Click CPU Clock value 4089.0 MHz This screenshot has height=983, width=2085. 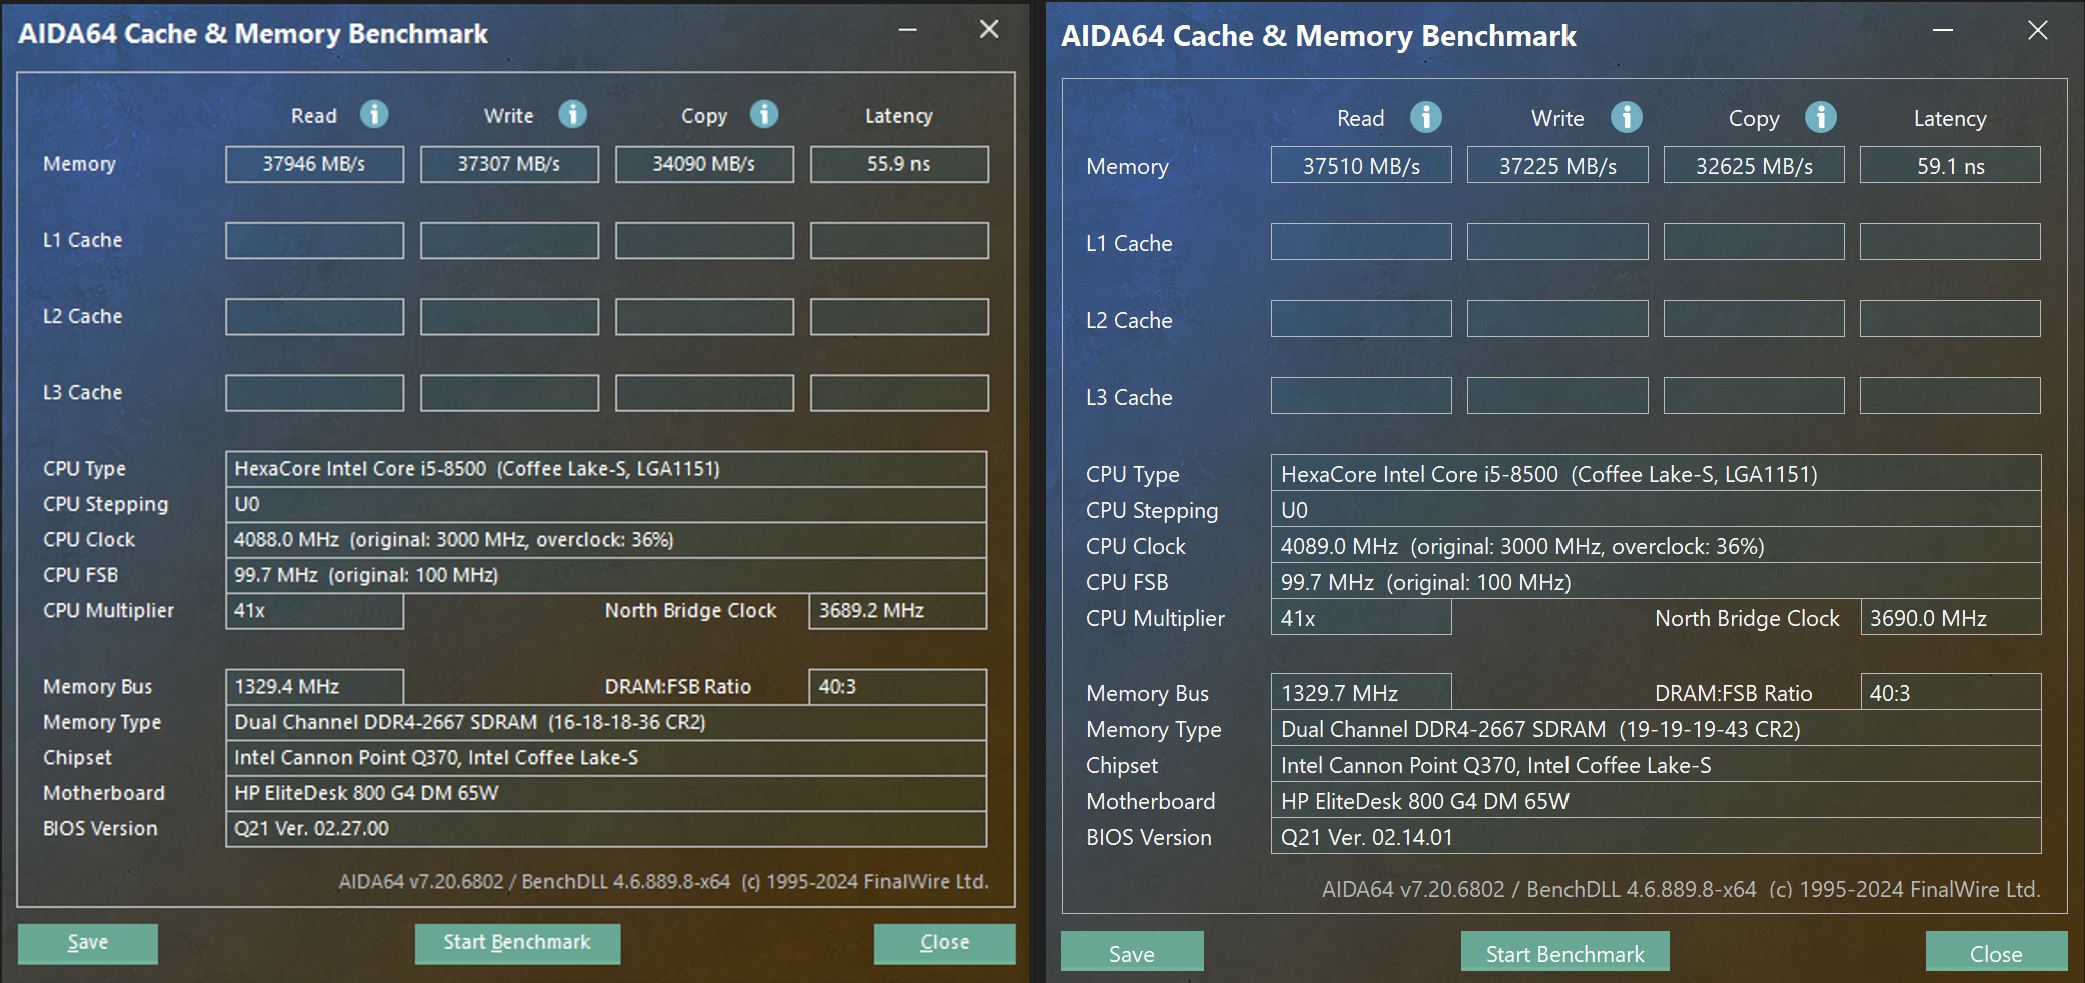click(x=1656, y=546)
